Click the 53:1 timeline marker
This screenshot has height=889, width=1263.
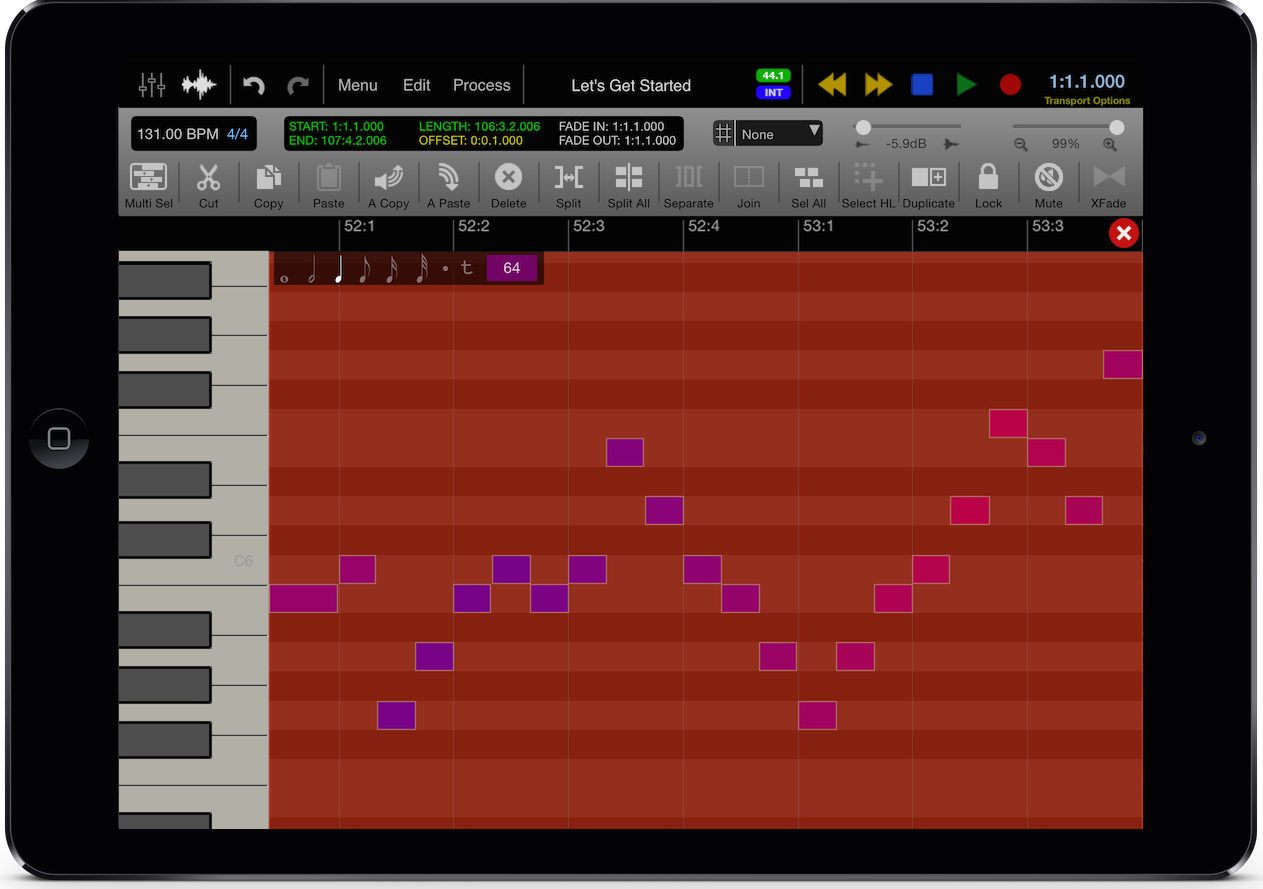819,226
